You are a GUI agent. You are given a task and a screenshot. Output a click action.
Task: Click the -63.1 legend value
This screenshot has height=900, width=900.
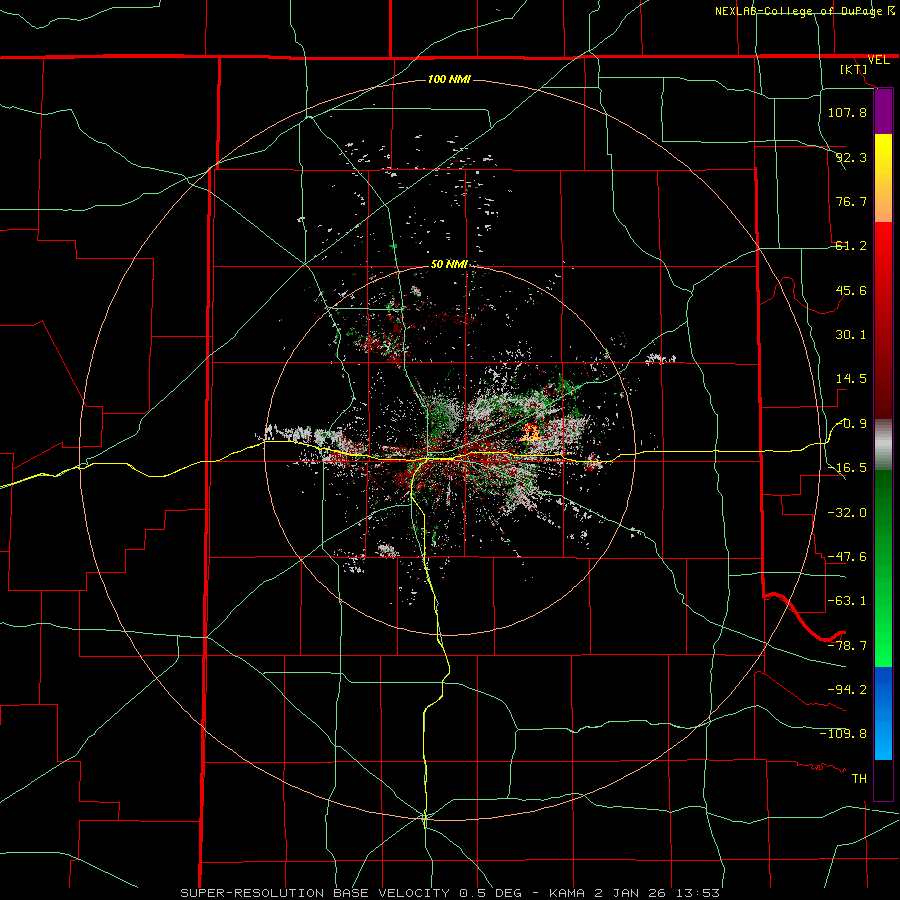(847, 601)
